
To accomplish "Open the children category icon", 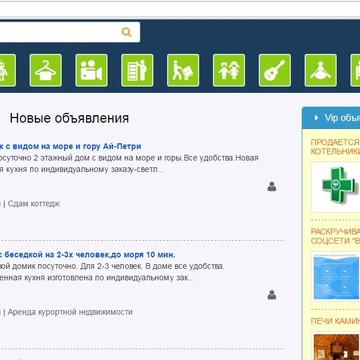I will [229, 70].
